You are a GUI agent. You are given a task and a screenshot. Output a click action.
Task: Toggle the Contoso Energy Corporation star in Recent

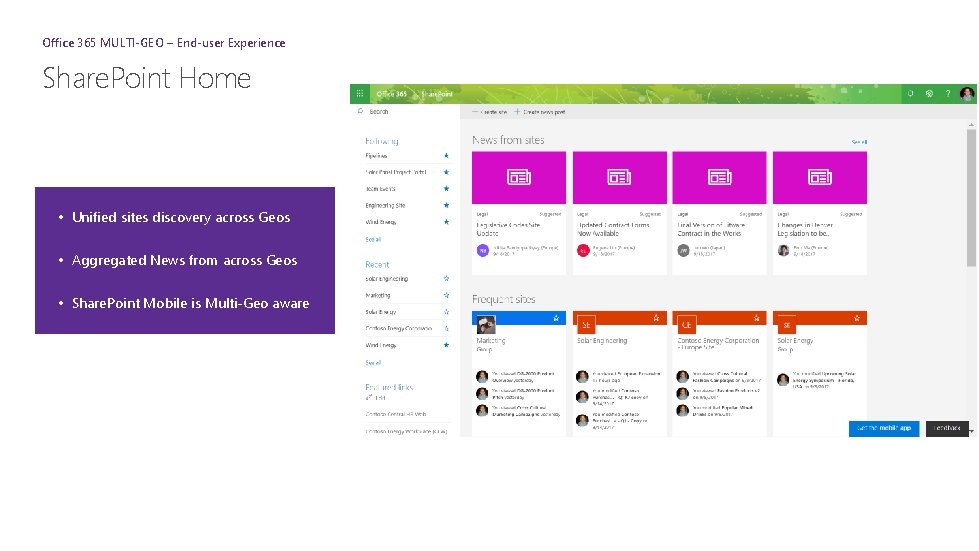click(446, 328)
